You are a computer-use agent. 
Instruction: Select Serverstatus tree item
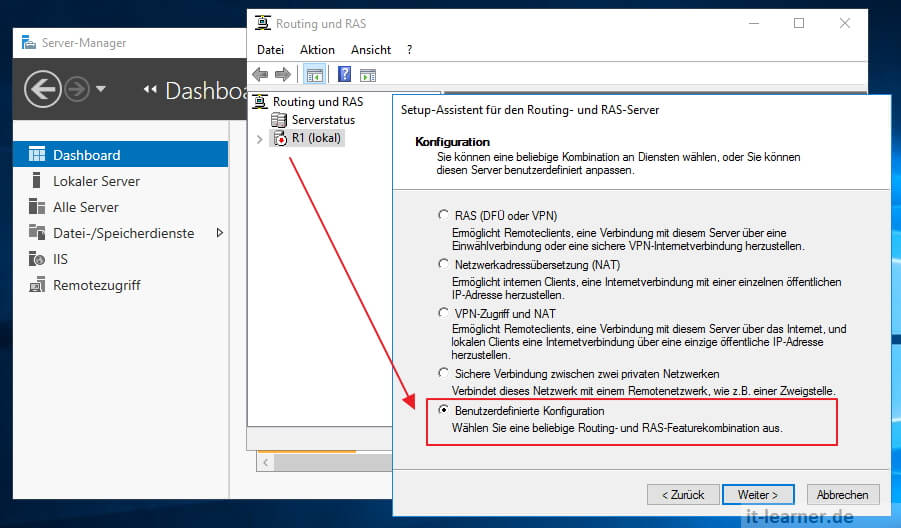(323, 120)
